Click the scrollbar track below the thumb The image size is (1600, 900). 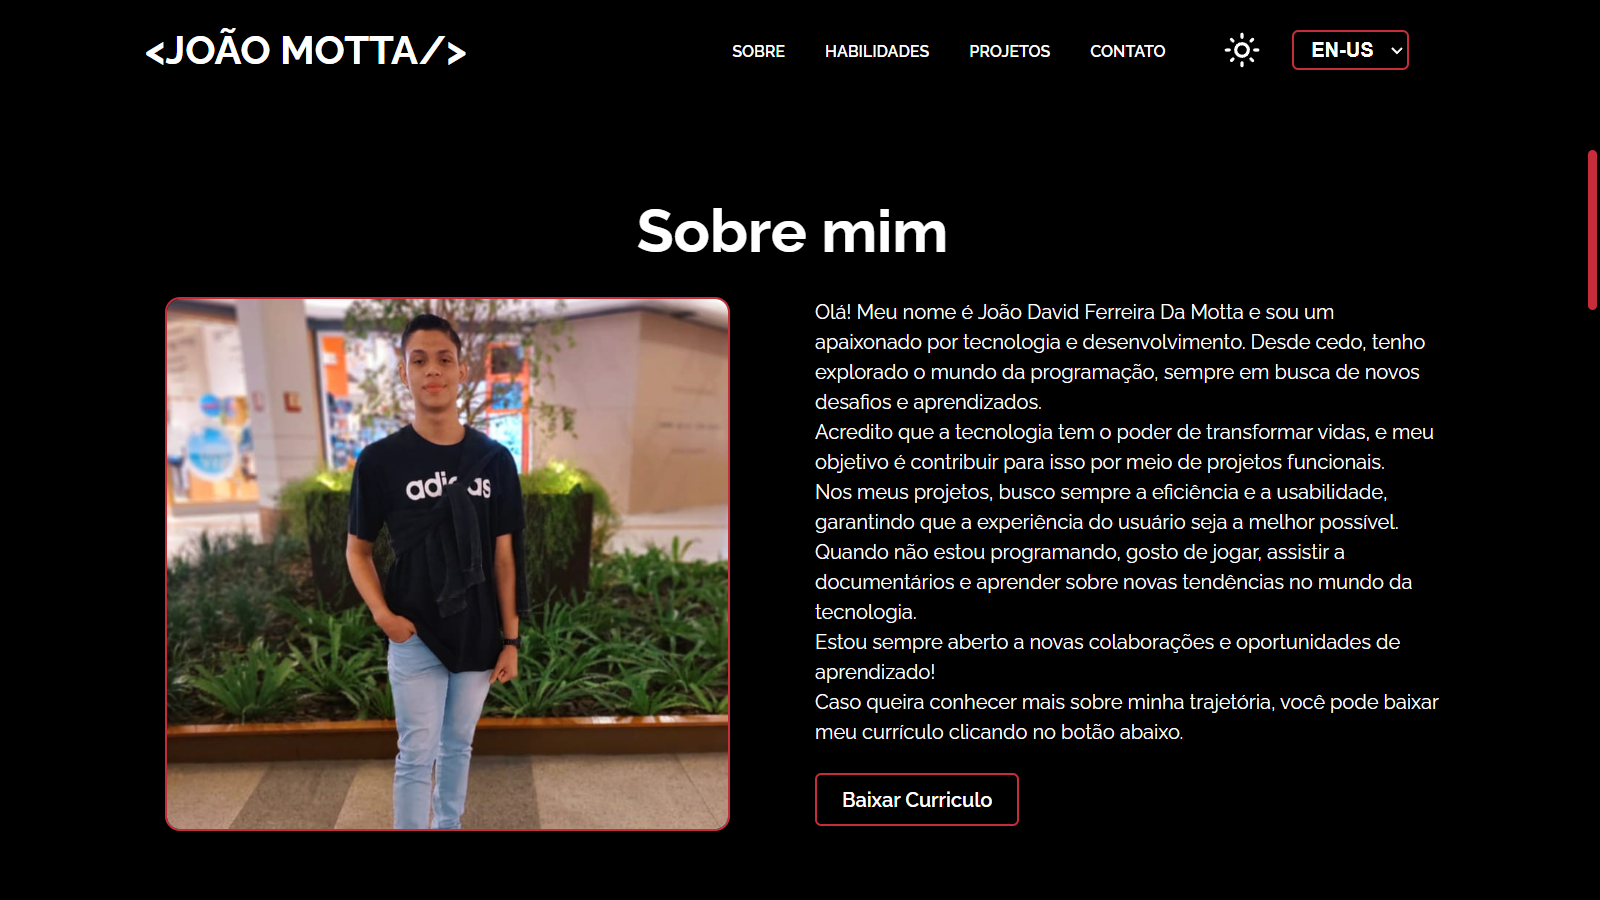1592,600
